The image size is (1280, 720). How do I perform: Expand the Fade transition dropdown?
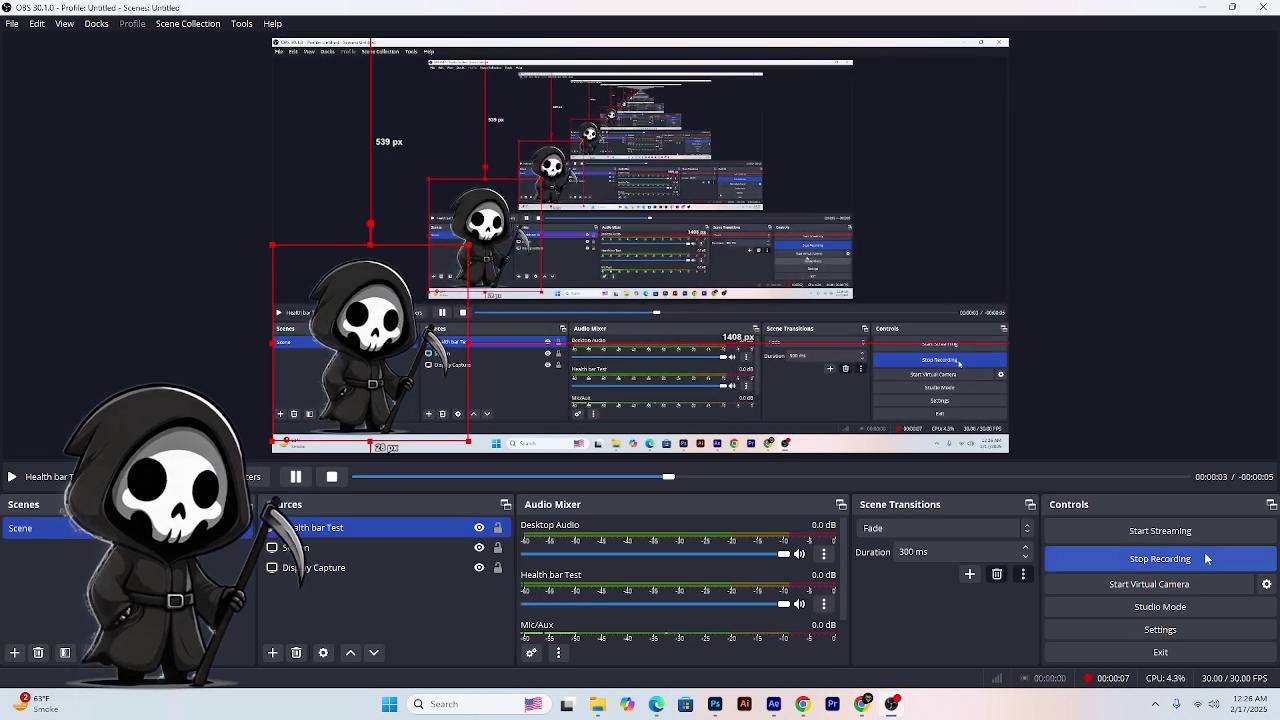[x=1026, y=527]
